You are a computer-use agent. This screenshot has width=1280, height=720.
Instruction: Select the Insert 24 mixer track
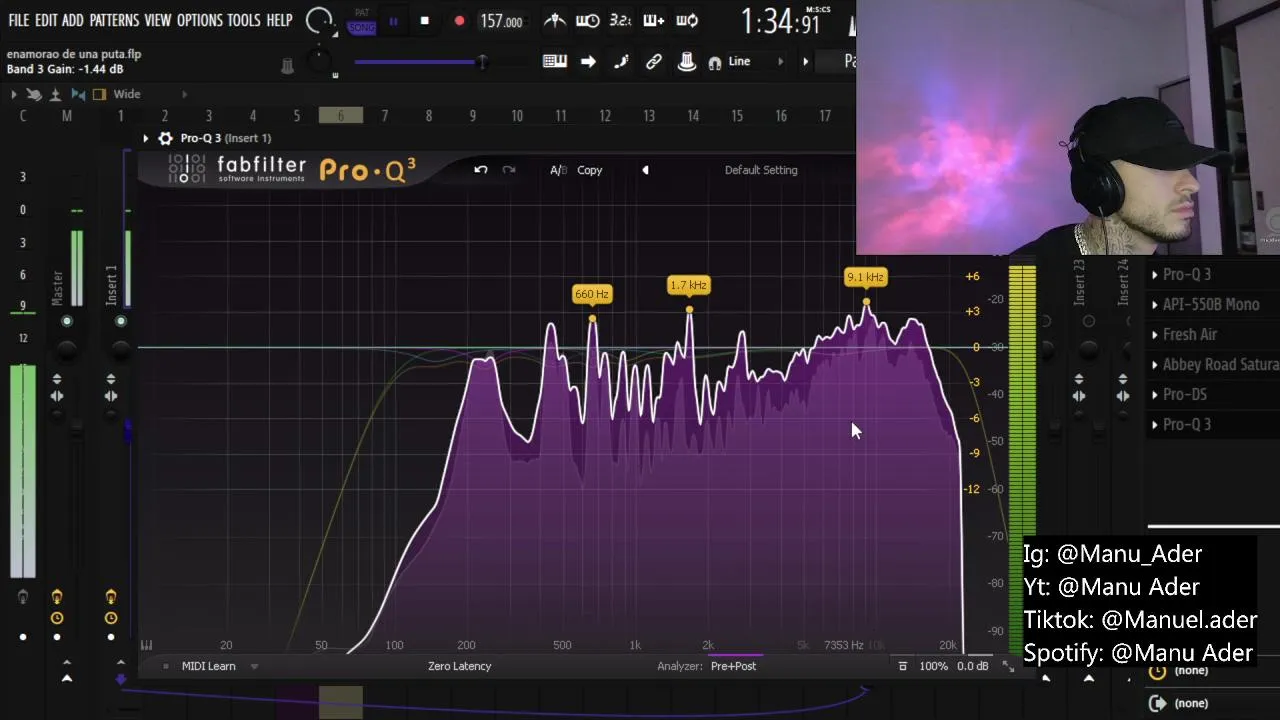1123,283
